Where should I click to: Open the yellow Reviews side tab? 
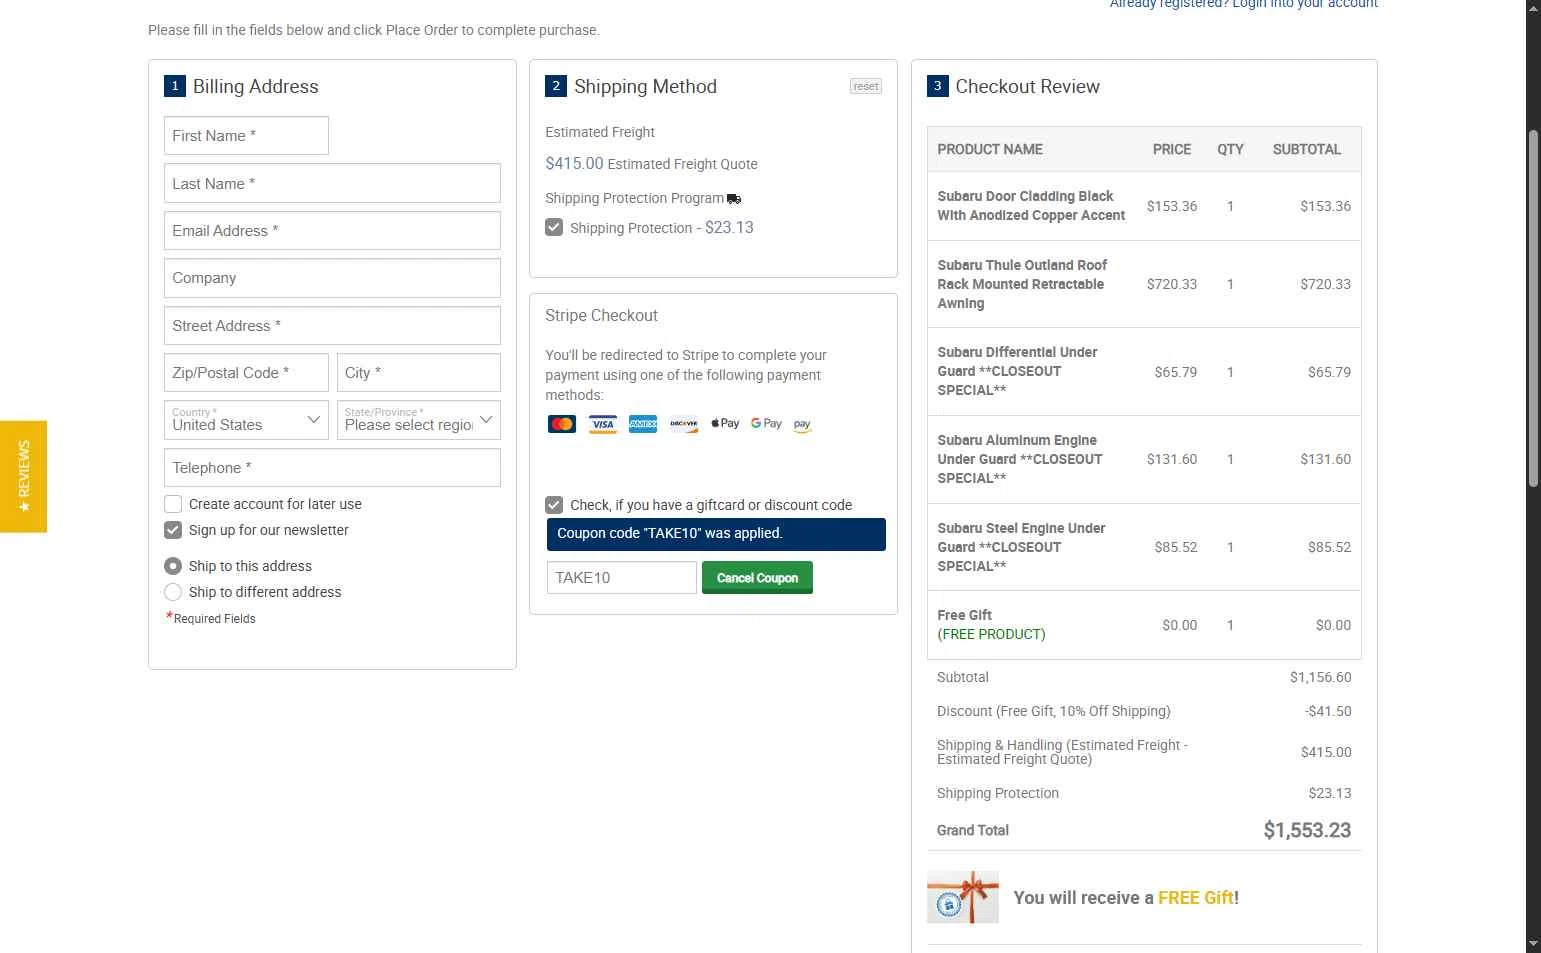point(23,476)
